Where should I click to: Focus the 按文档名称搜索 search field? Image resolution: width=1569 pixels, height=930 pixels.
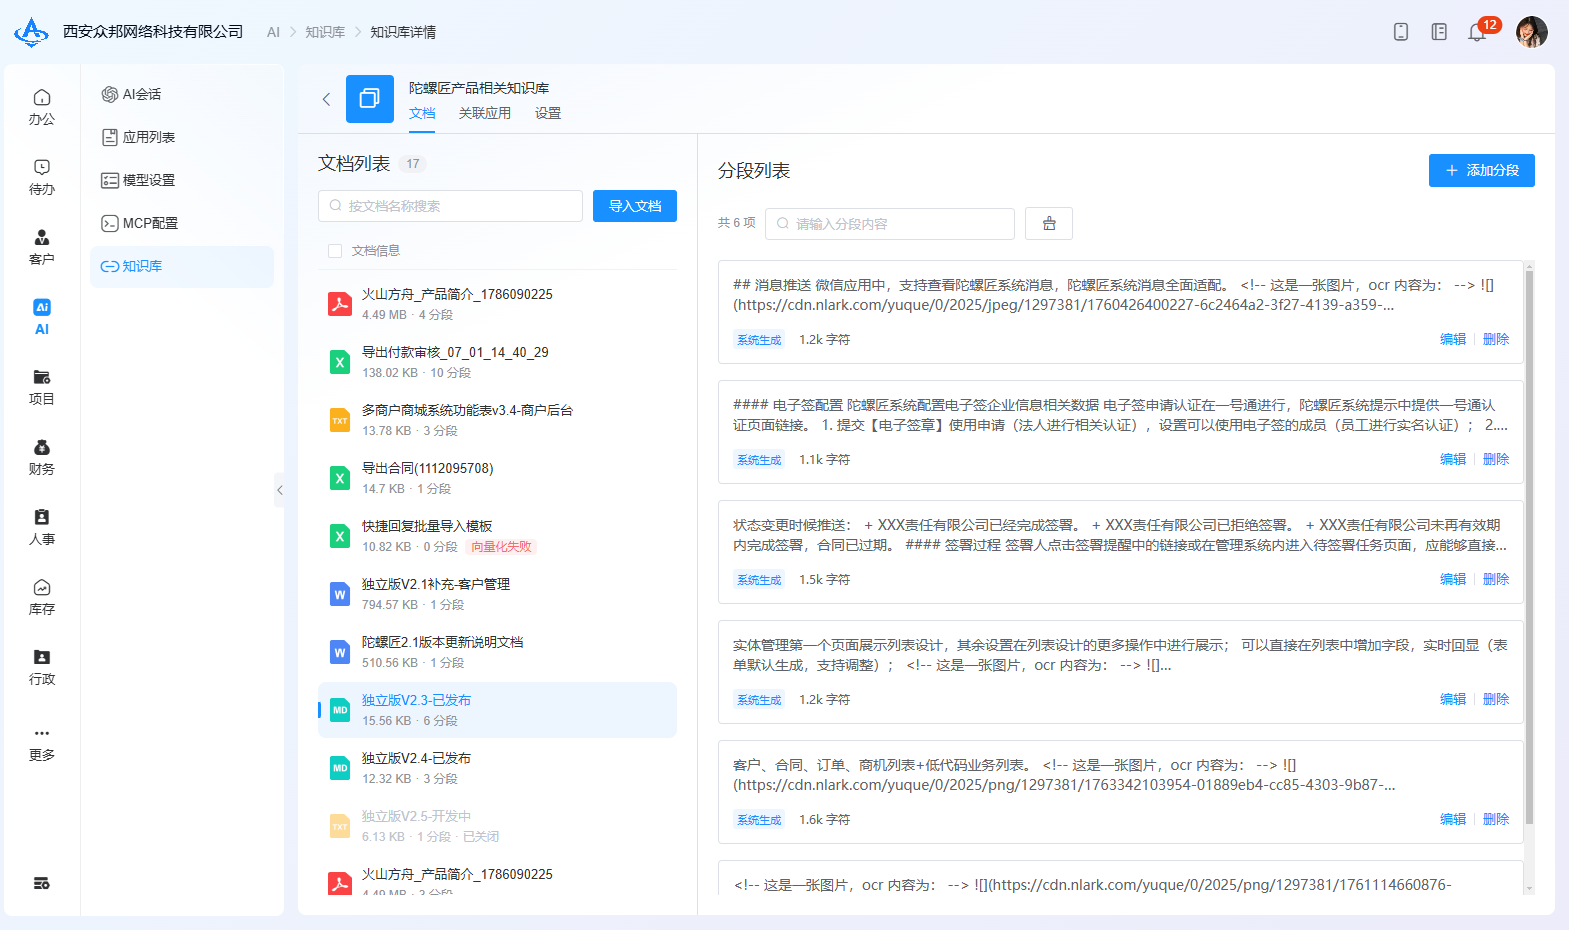click(x=450, y=206)
